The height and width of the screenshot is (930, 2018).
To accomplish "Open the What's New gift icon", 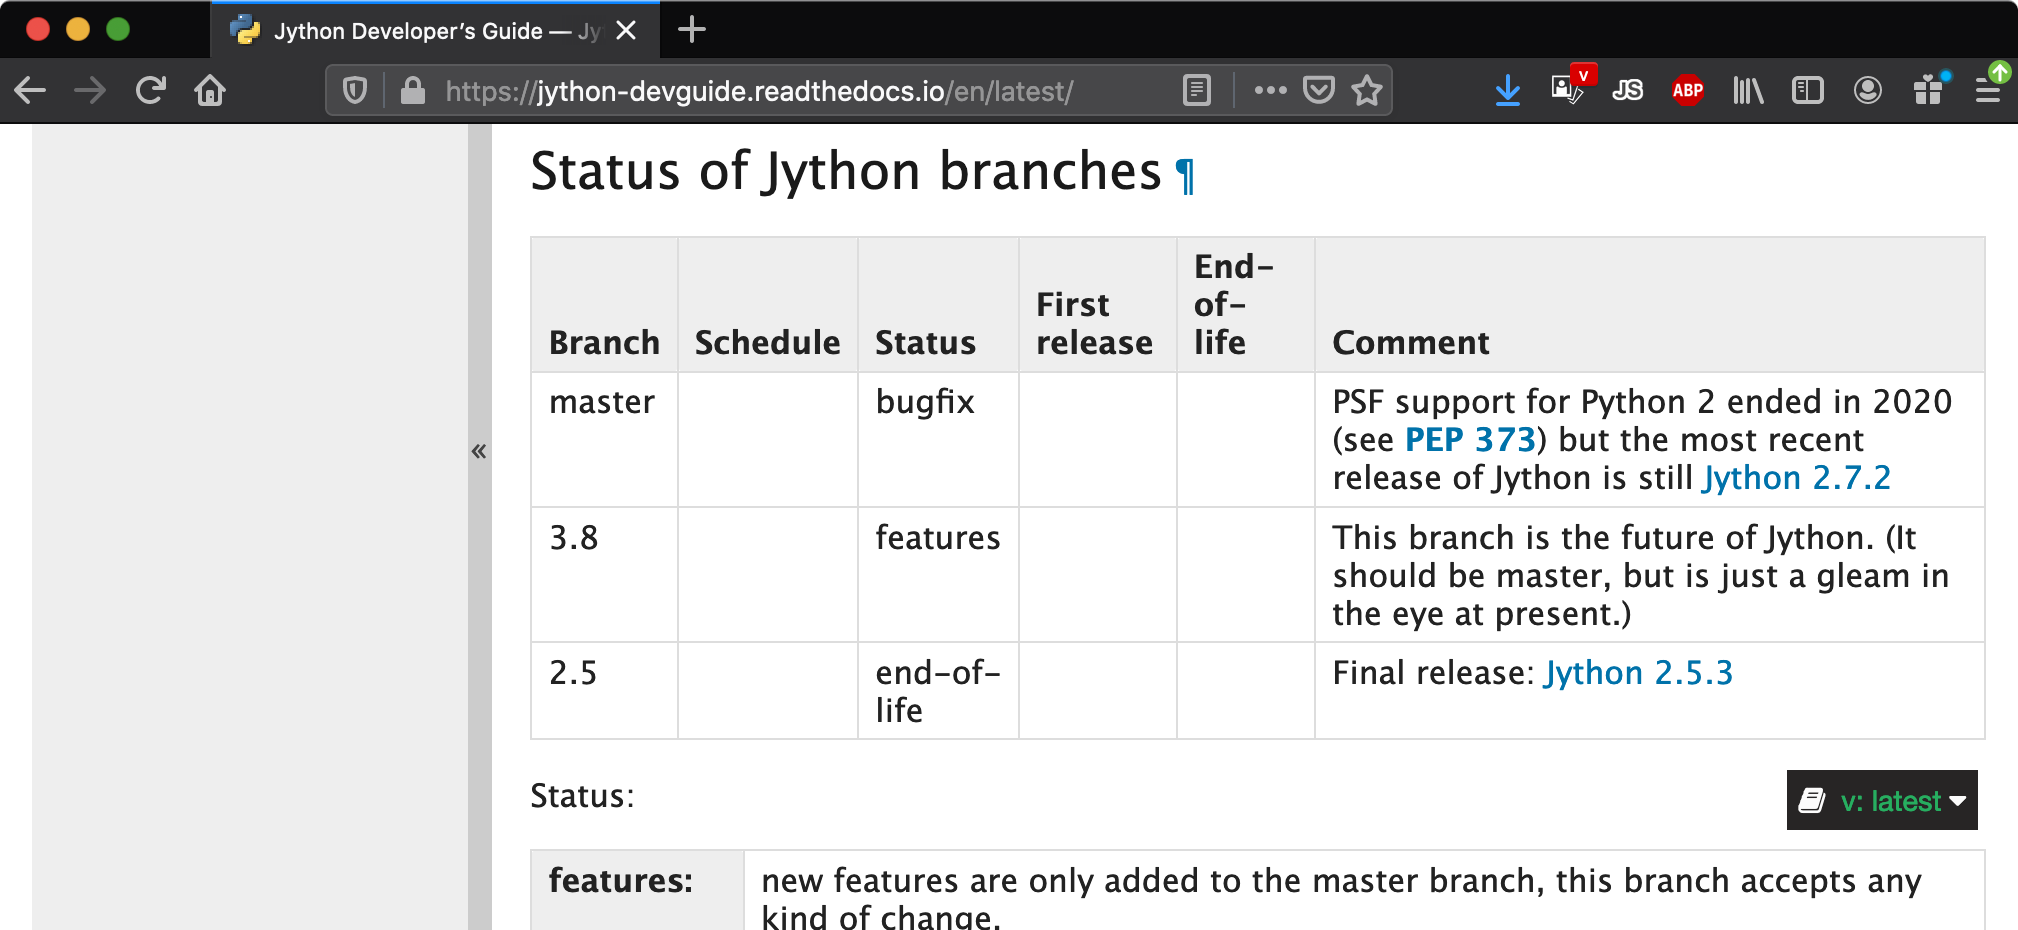I will coord(1928,91).
